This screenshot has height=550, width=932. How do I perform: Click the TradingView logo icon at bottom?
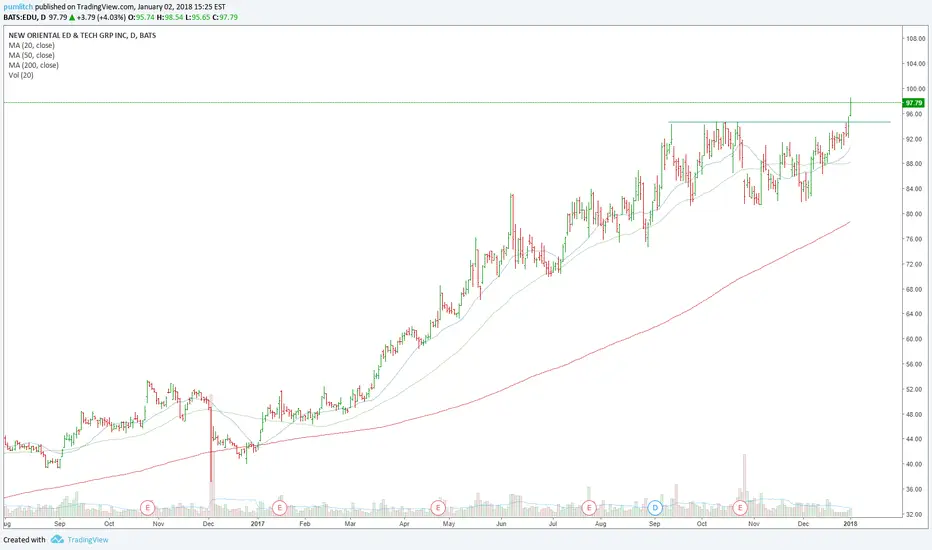[57, 539]
